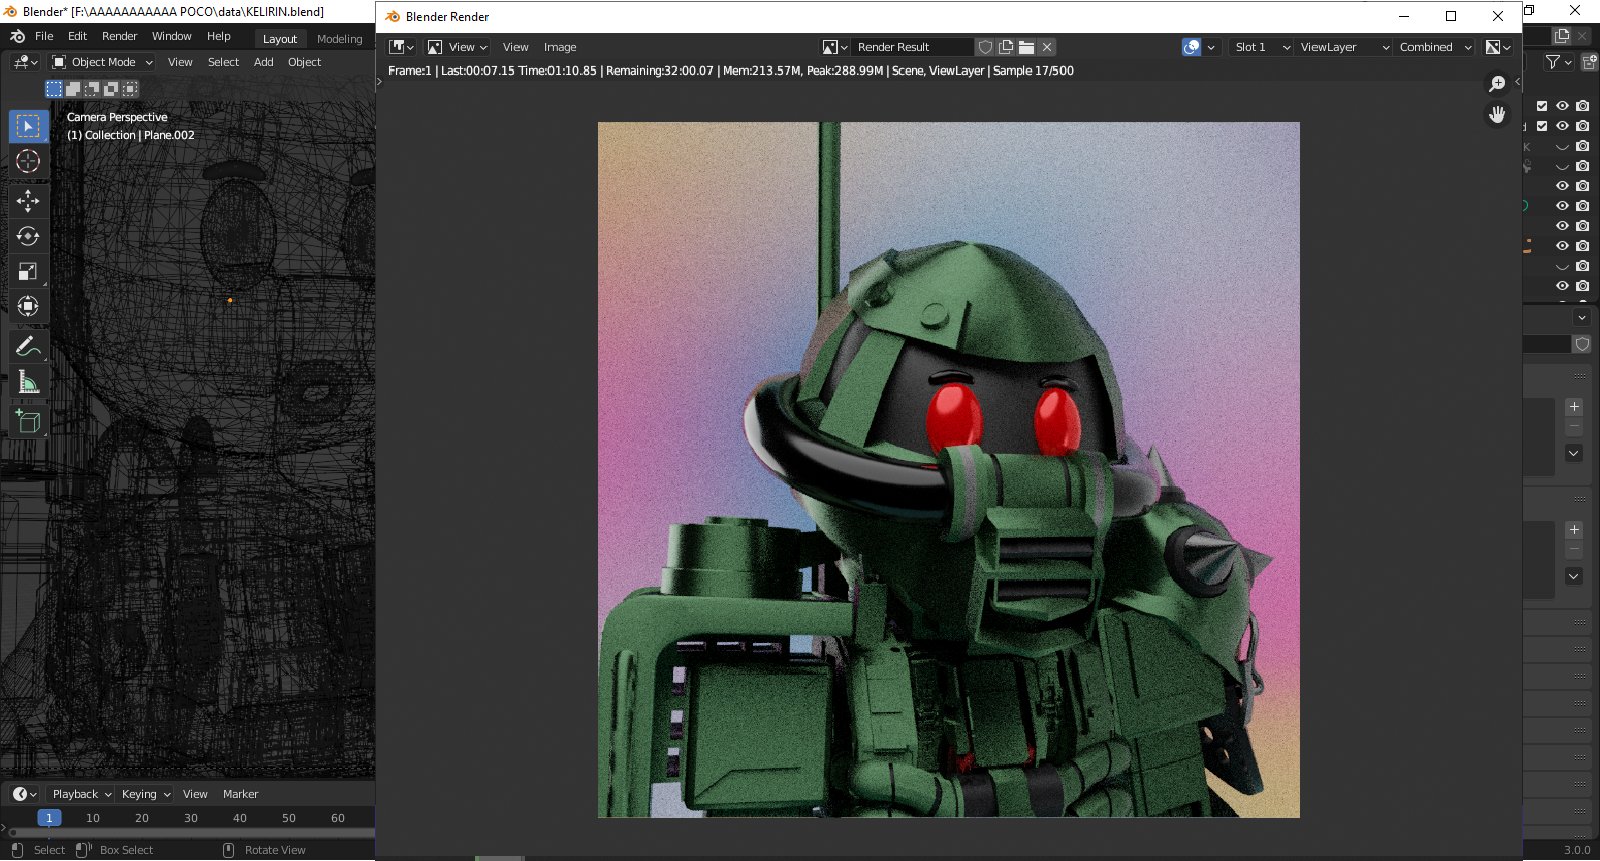Switch to the Modeling workspace tab

[x=339, y=39]
